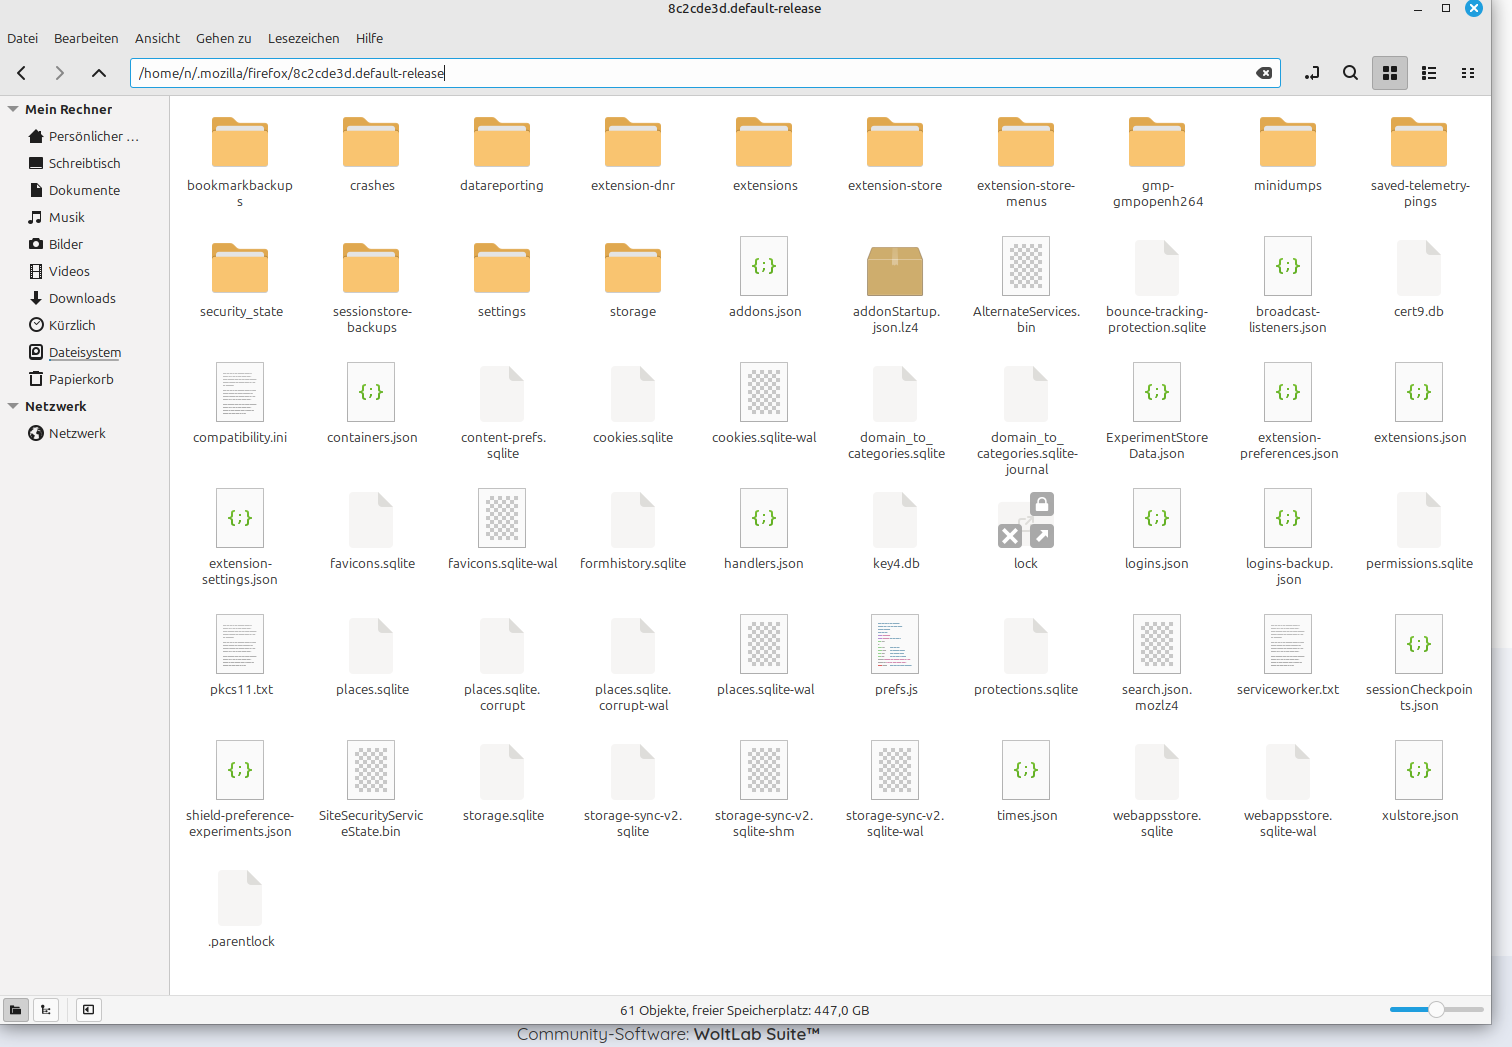1512x1047 pixels.
Task: Open Dateisystem in the sidebar
Action: tap(85, 352)
